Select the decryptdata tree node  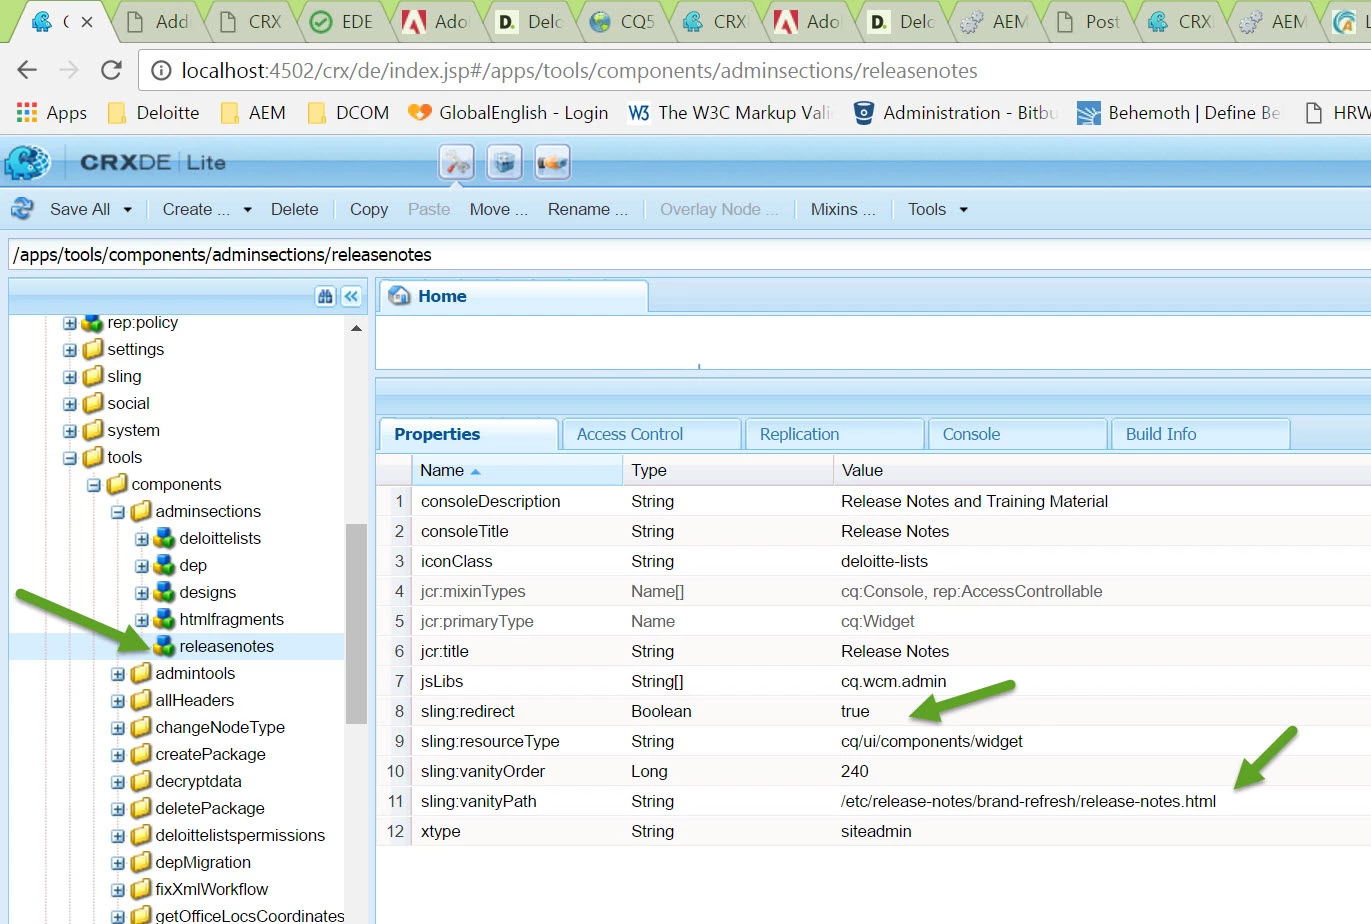(x=198, y=781)
